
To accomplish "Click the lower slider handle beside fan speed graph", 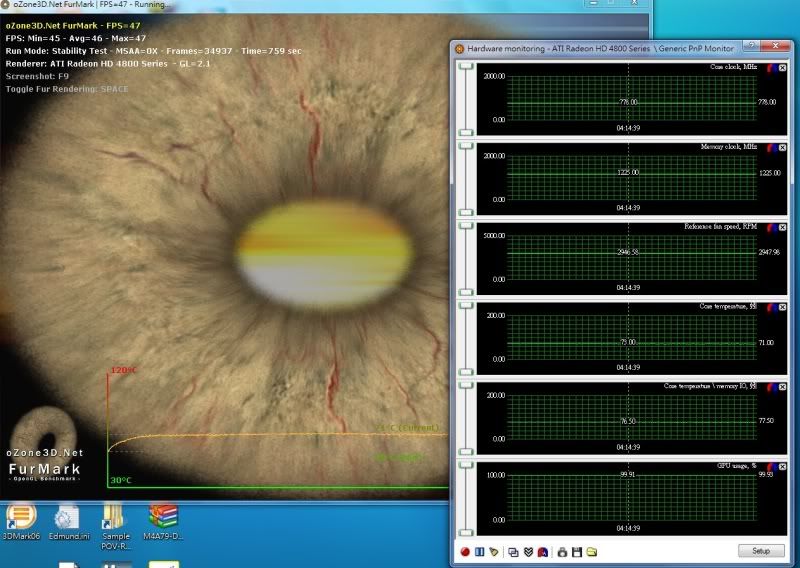I will click(466, 292).
